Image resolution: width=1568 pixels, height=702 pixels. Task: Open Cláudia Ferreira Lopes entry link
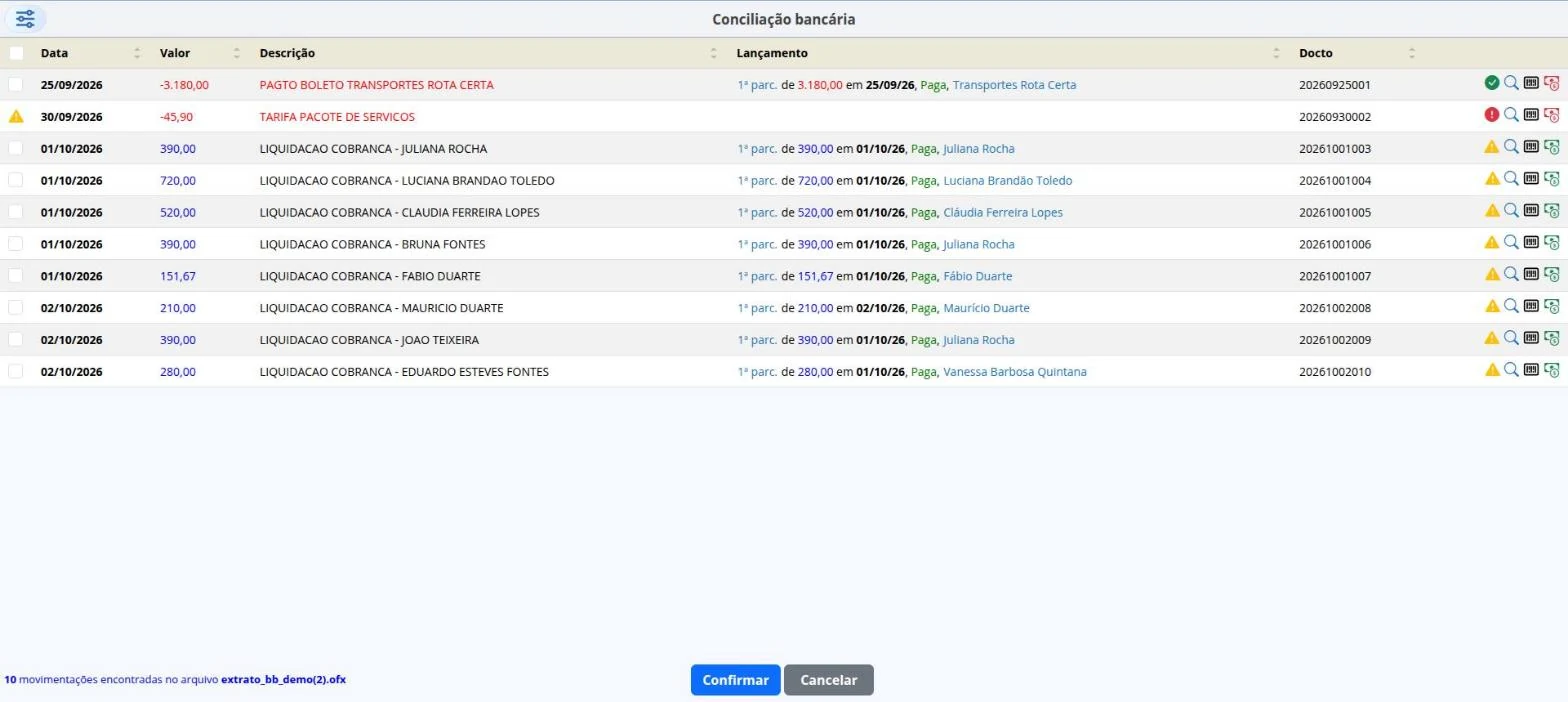1003,213
